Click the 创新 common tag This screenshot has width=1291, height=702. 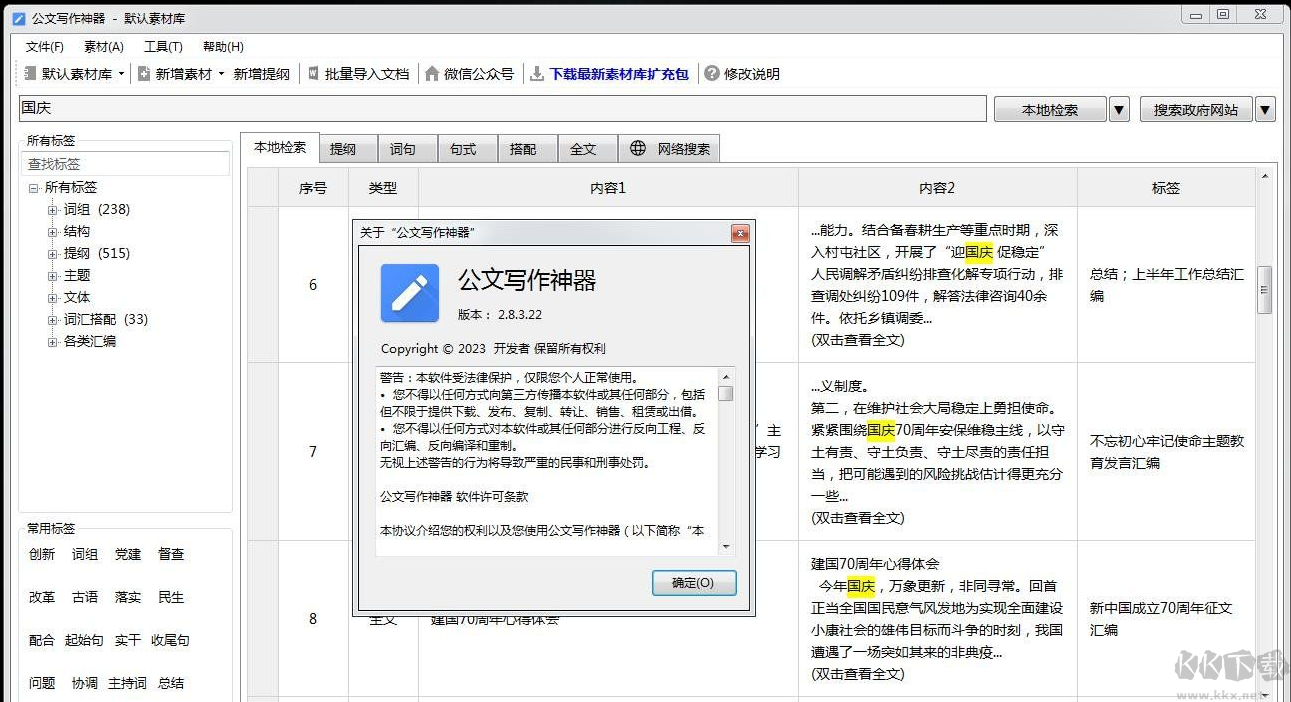pyautogui.click(x=42, y=554)
